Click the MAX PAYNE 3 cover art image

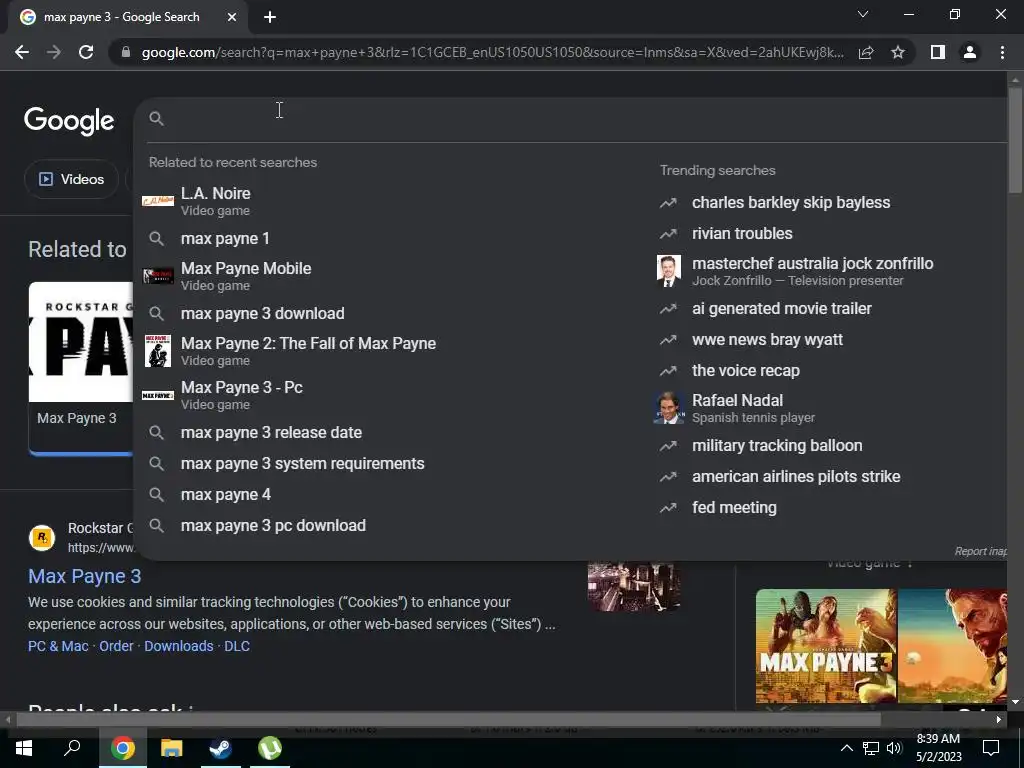(826, 646)
